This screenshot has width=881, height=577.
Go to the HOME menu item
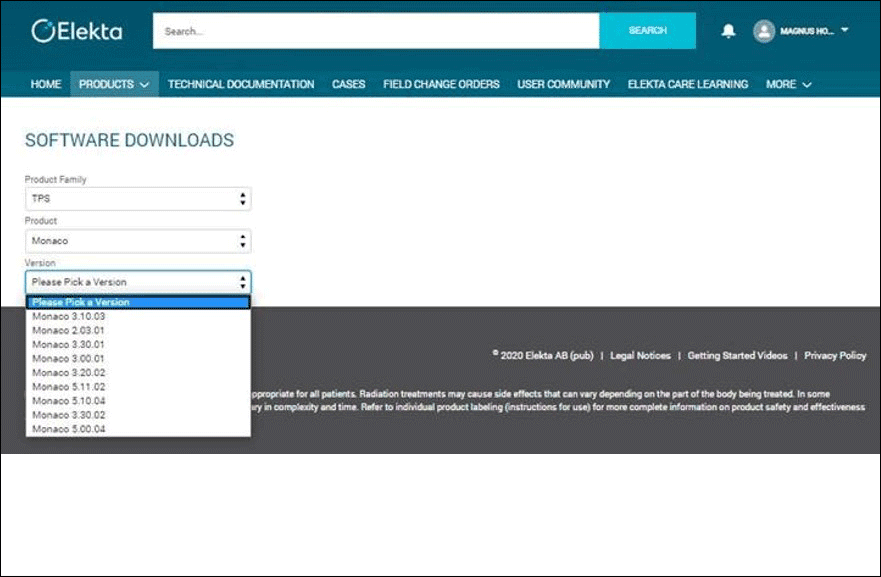pyautogui.click(x=46, y=84)
